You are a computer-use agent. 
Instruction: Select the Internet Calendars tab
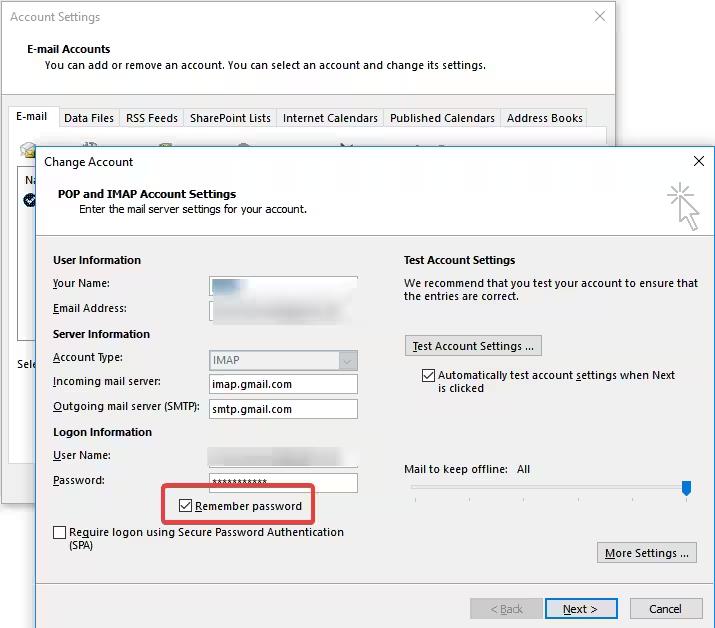click(x=330, y=118)
